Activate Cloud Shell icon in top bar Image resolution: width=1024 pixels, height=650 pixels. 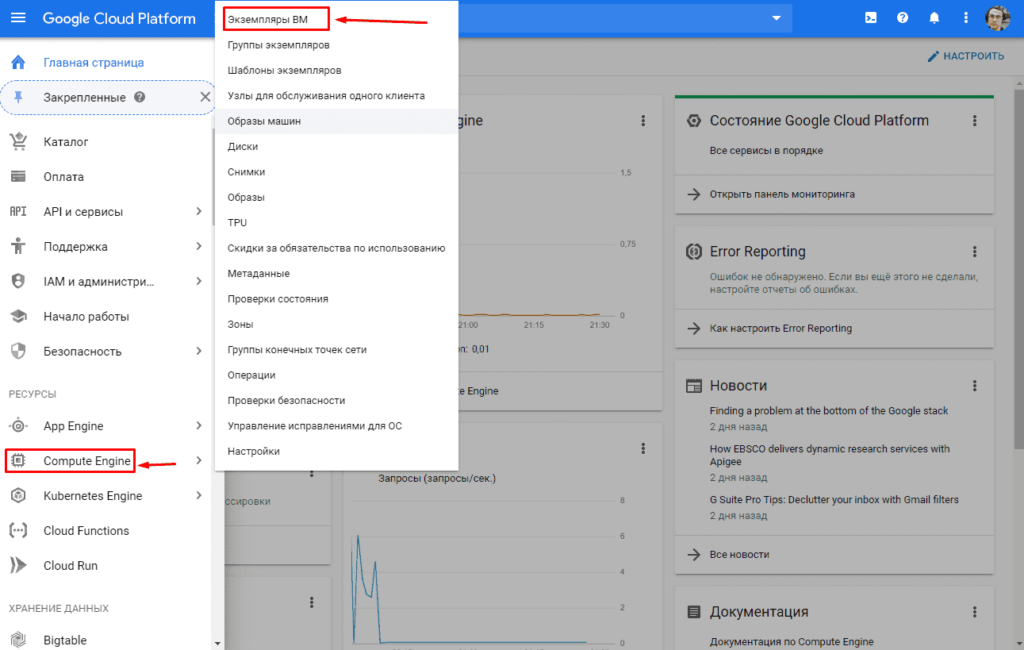coord(872,18)
